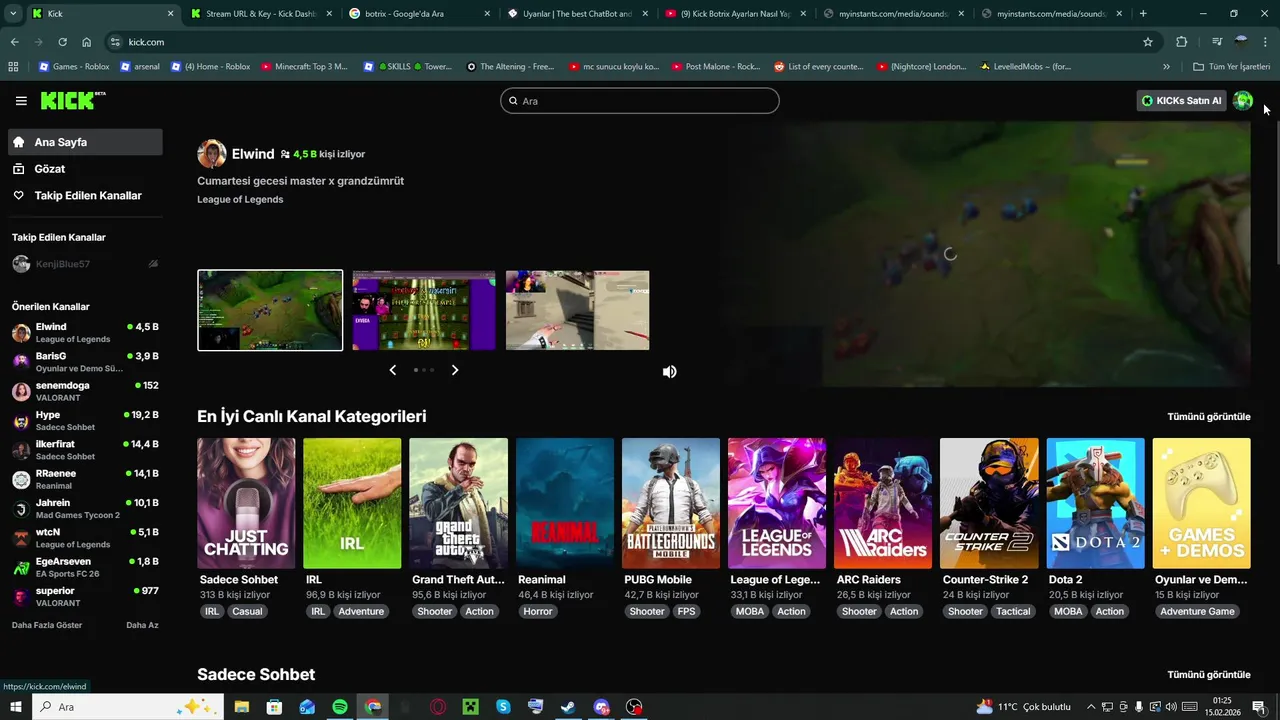Open Dota 2 category card

1095,503
